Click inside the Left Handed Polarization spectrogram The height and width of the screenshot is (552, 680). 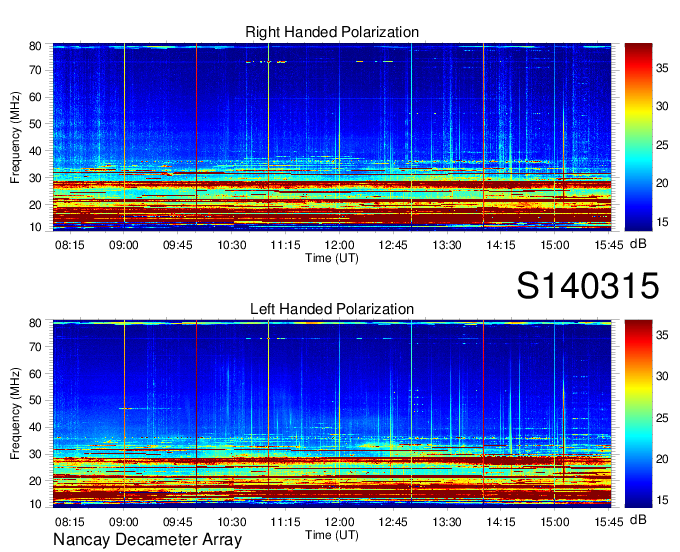pyautogui.click(x=332, y=414)
